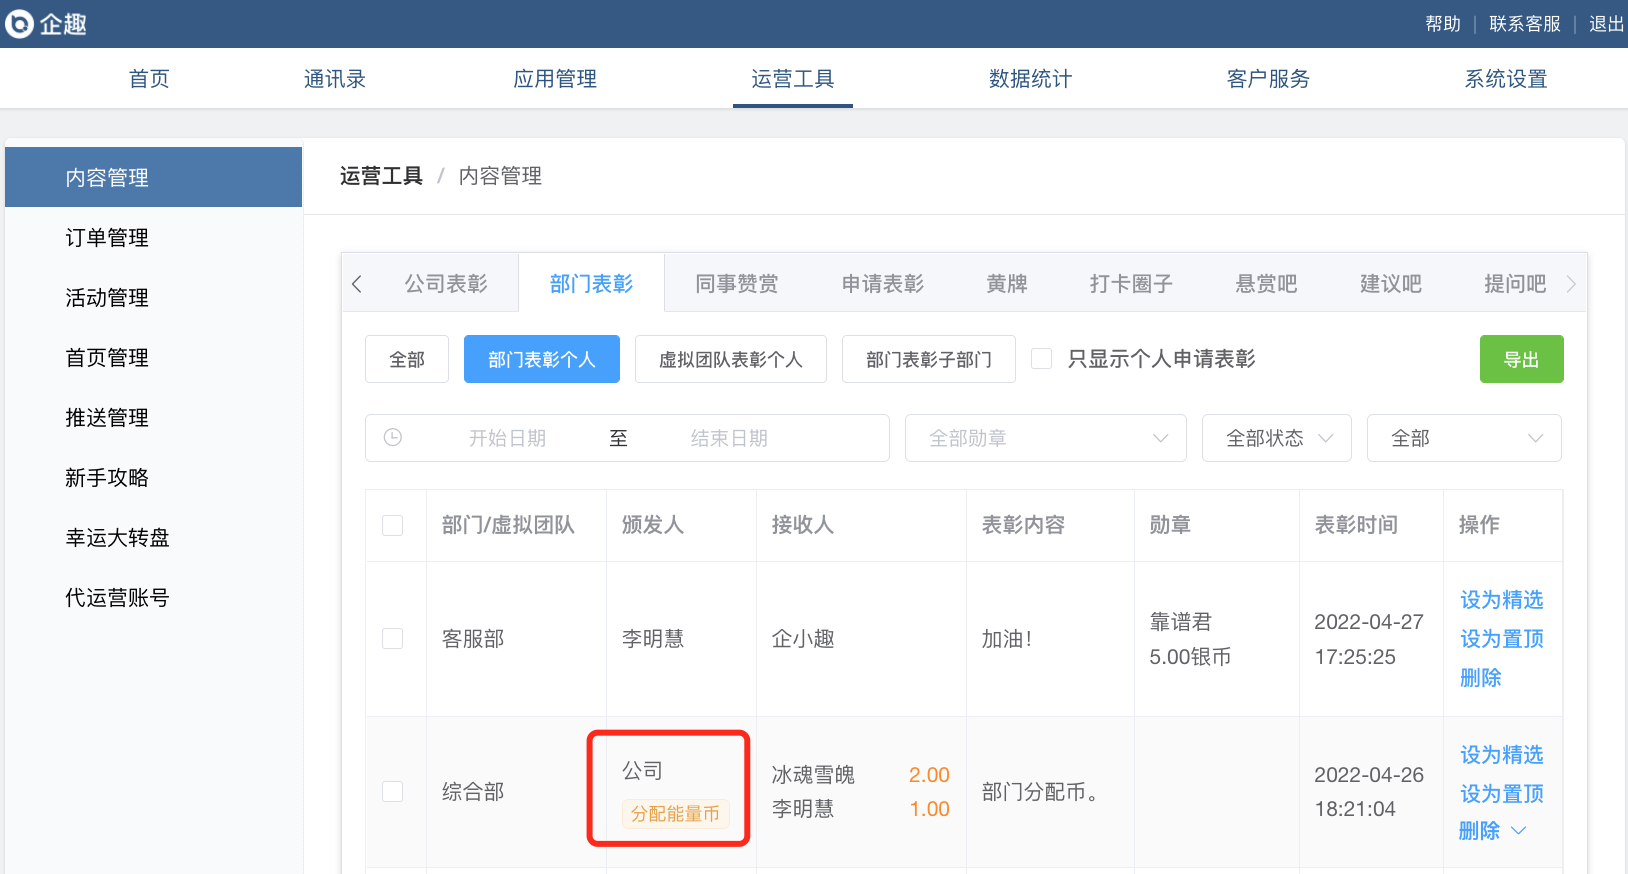
Task: Click the 退出 link in header
Action: pos(1606,23)
